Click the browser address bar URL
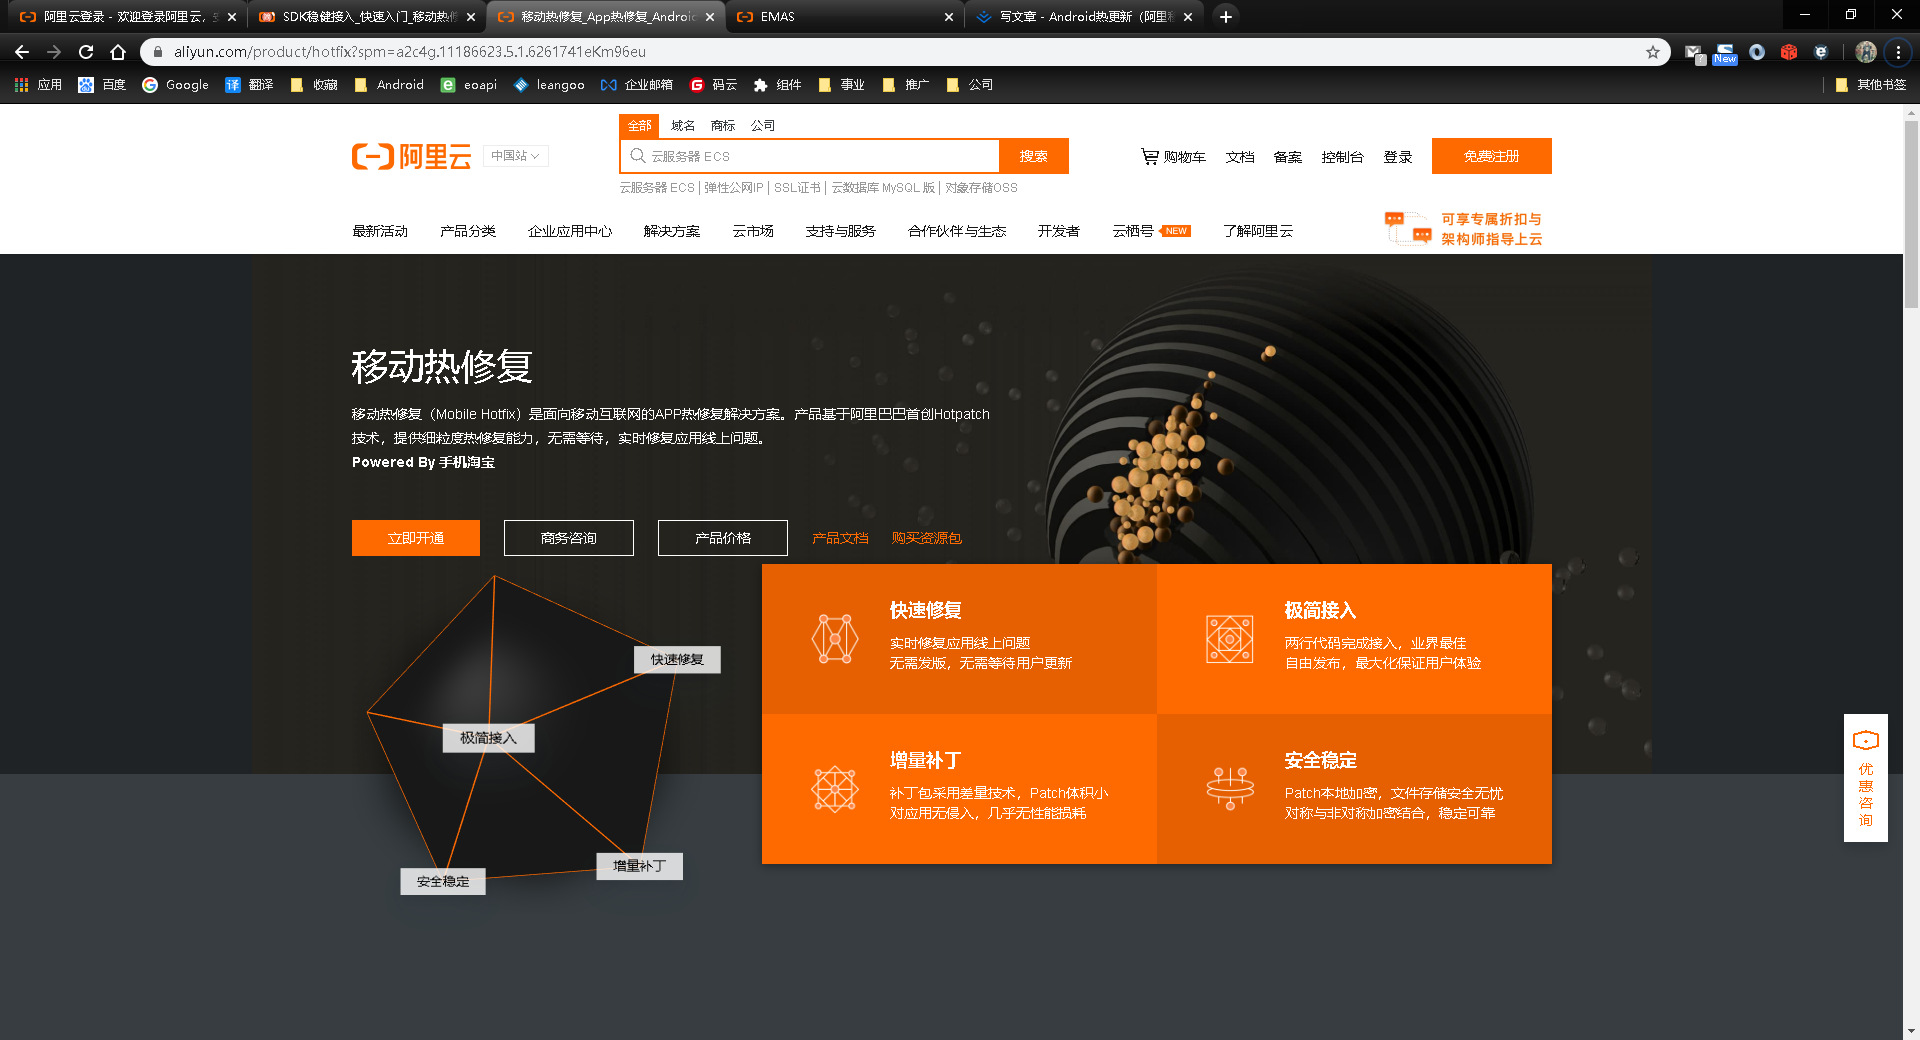 tap(410, 52)
